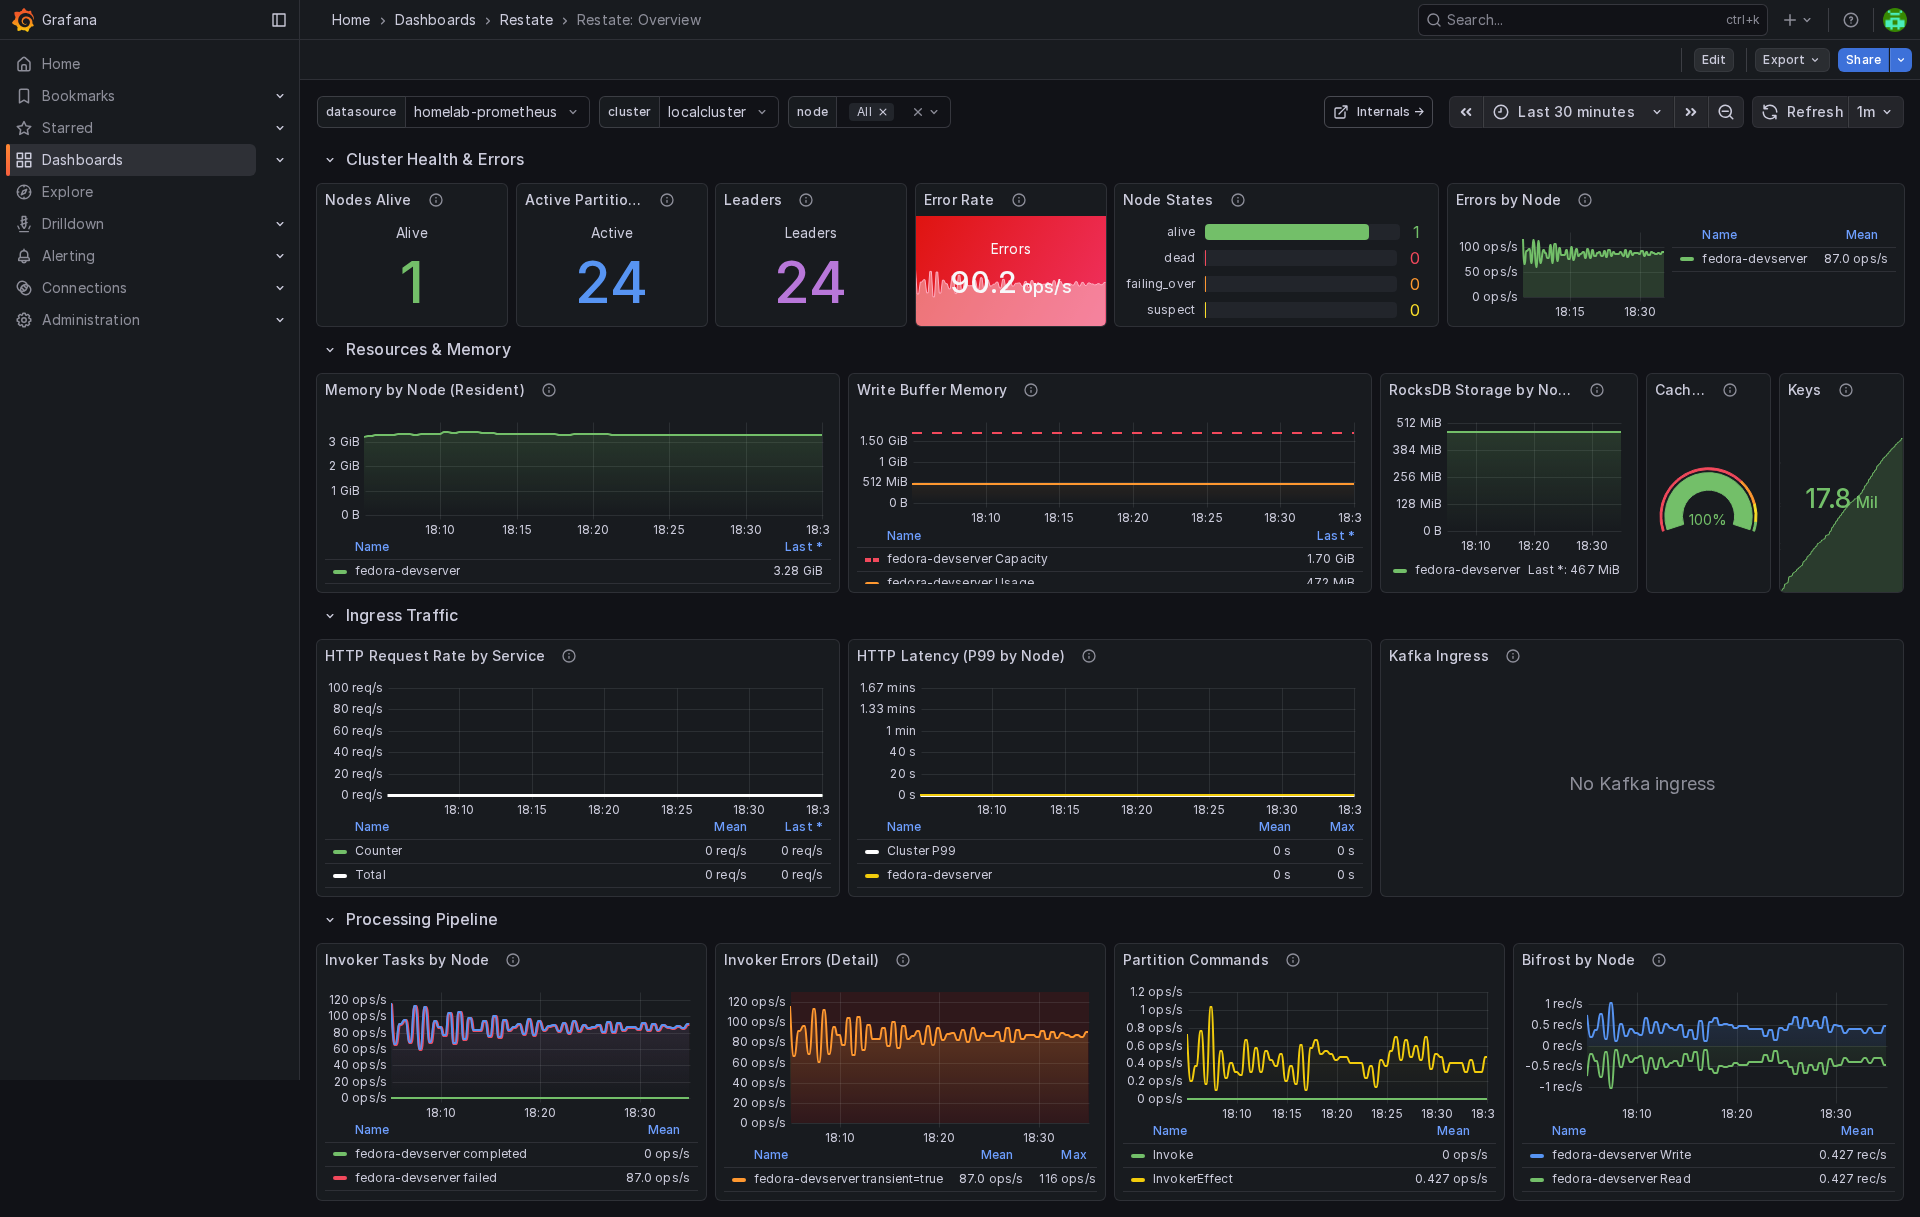The height and width of the screenshot is (1217, 1920).
Task: Go to Dashboards via breadcrumb
Action: tap(435, 20)
